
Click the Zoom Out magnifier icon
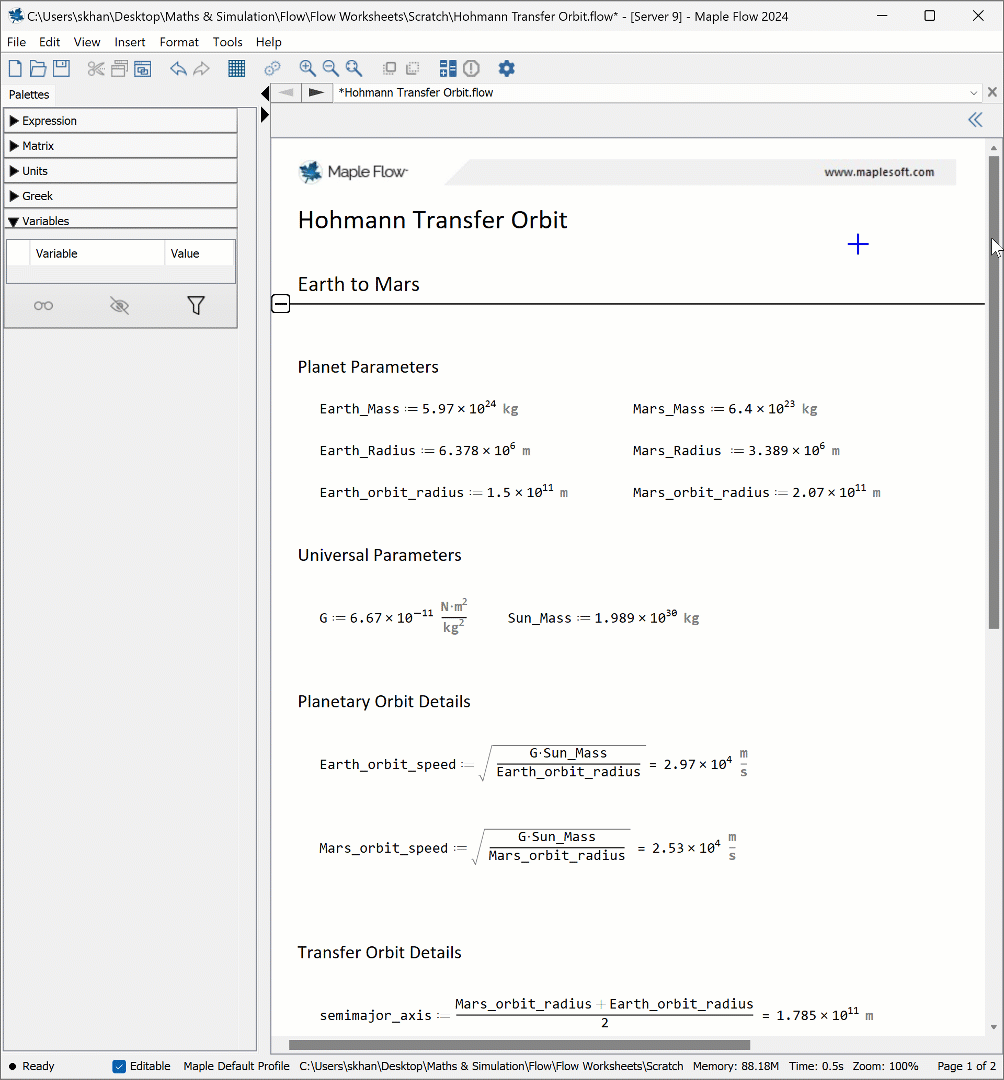[x=330, y=68]
